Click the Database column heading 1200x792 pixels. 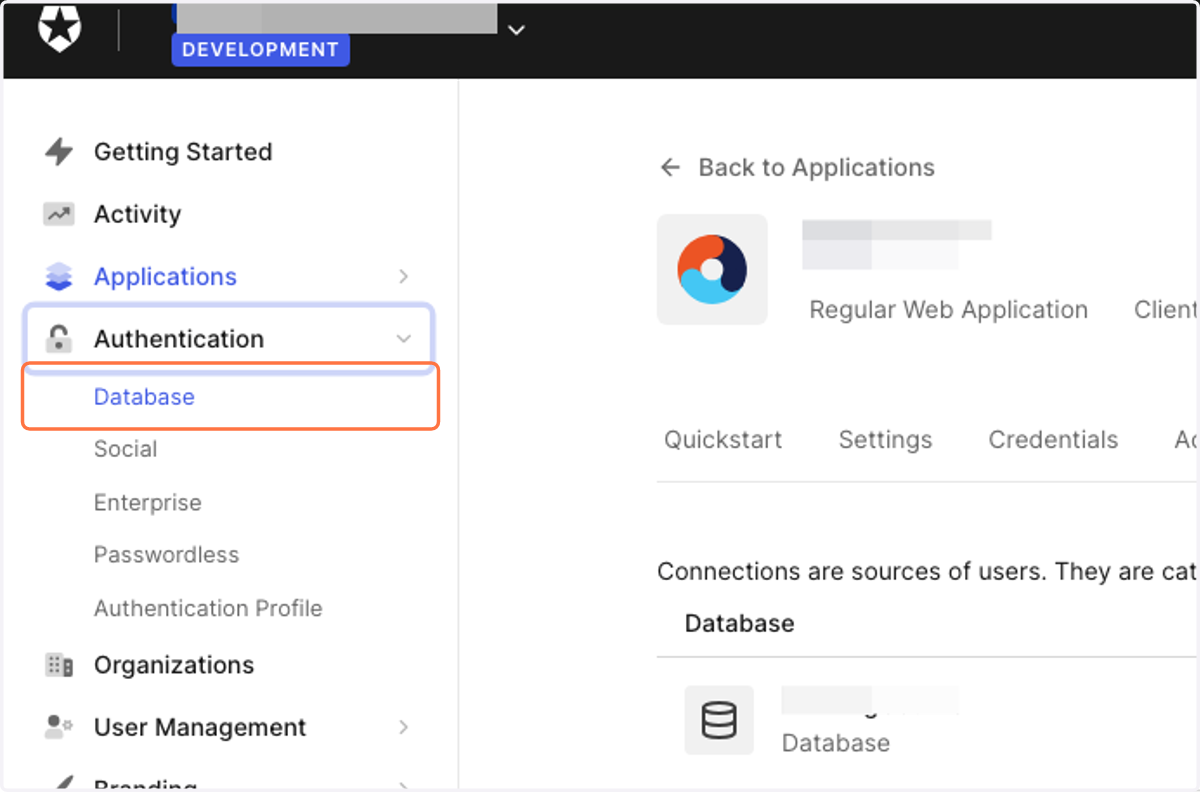point(739,623)
